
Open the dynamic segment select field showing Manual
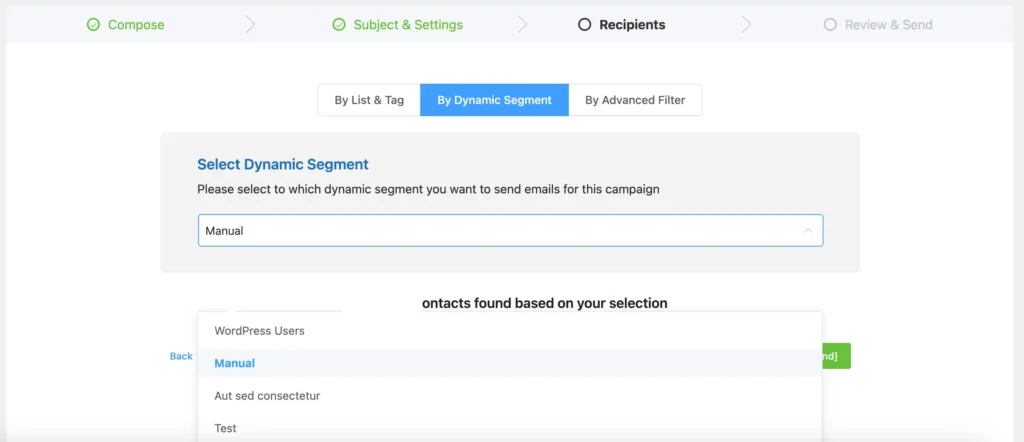click(x=500, y=231)
